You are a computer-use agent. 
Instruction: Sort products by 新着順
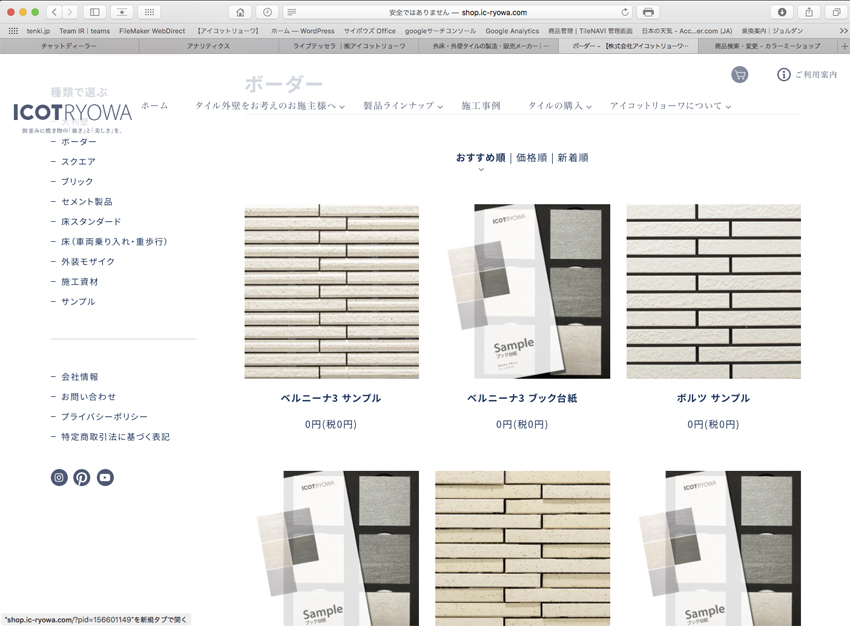(573, 158)
